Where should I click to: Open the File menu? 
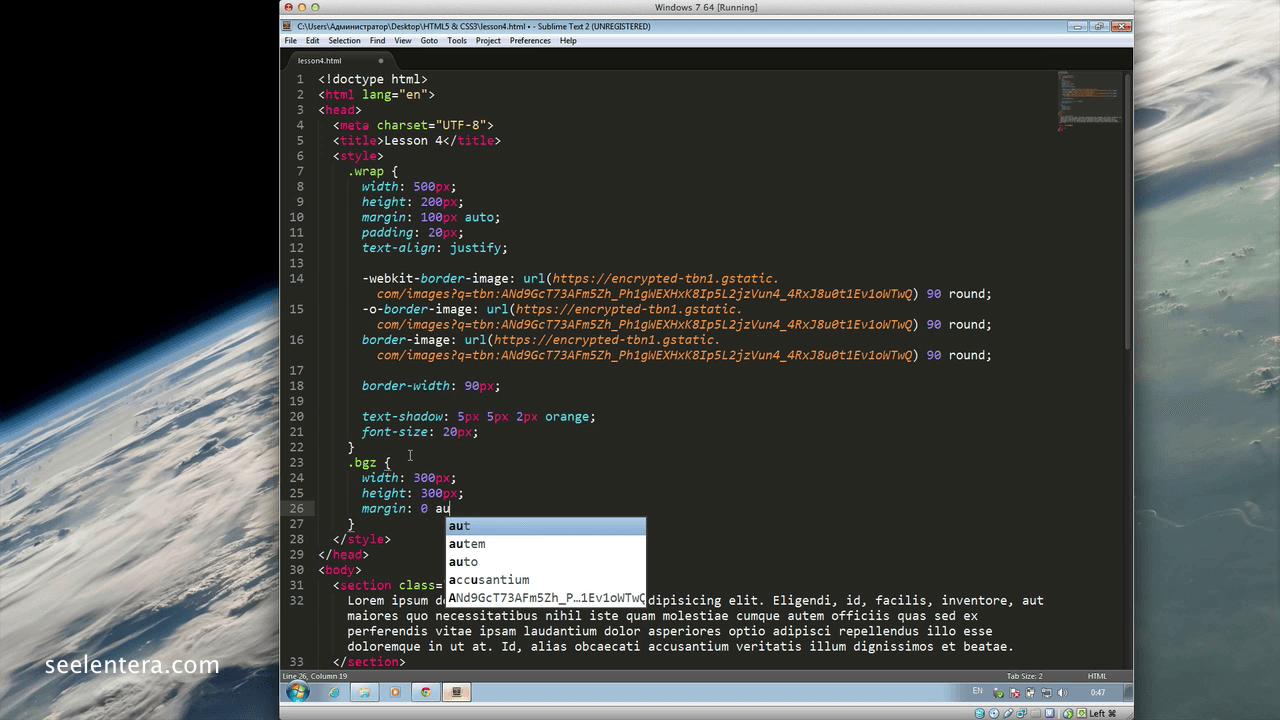(x=290, y=41)
